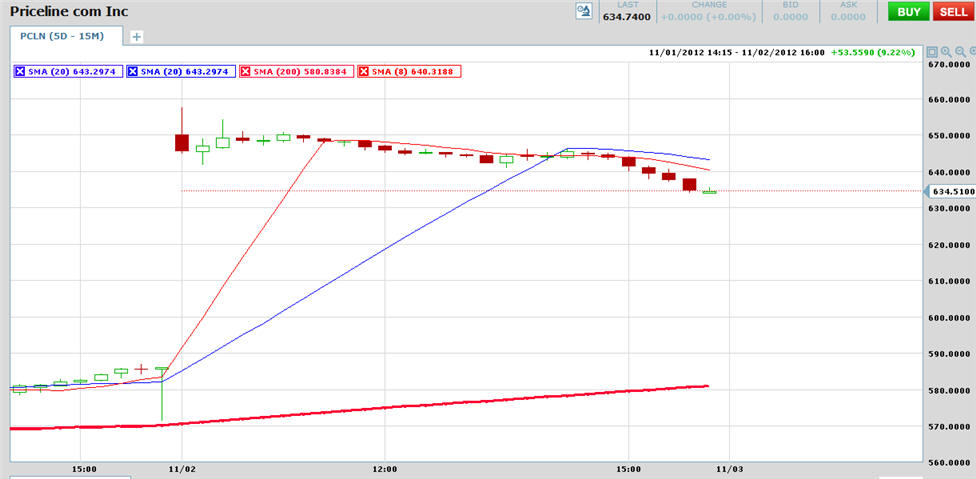Click the red SELL button
Image resolution: width=976 pixels, height=479 pixels.
953,12
